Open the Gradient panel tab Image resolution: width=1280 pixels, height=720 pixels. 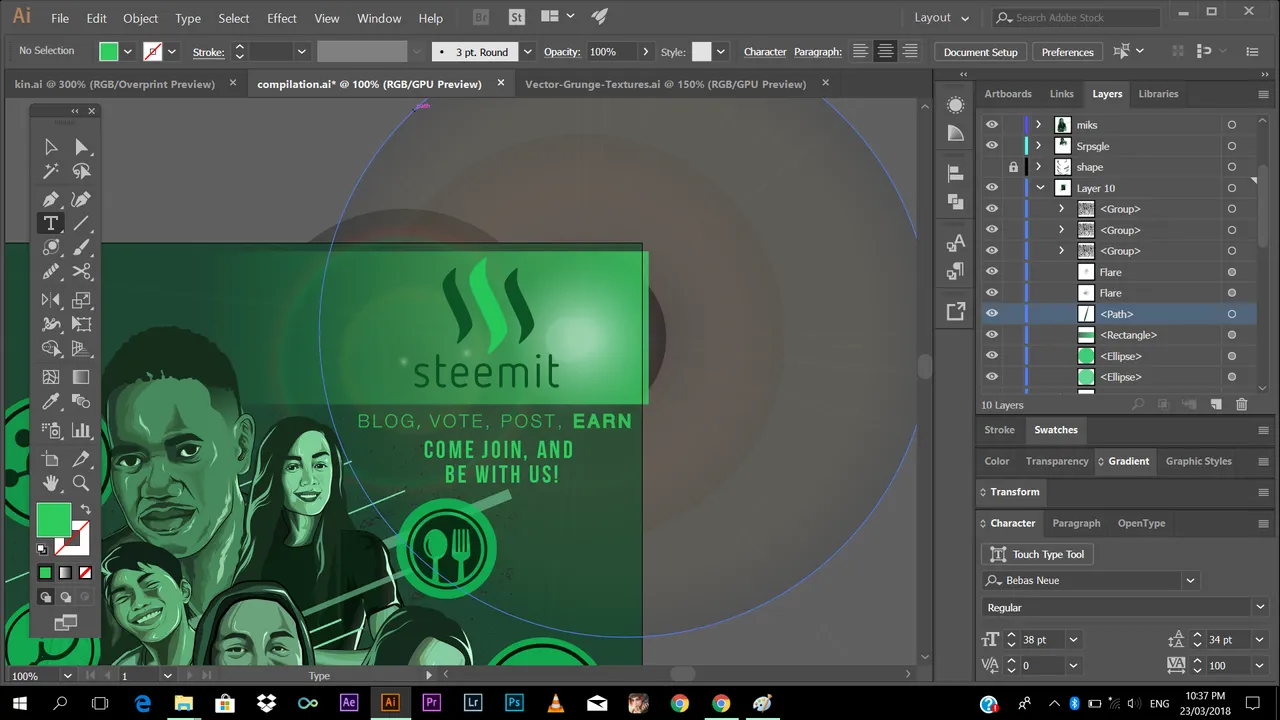1128,461
